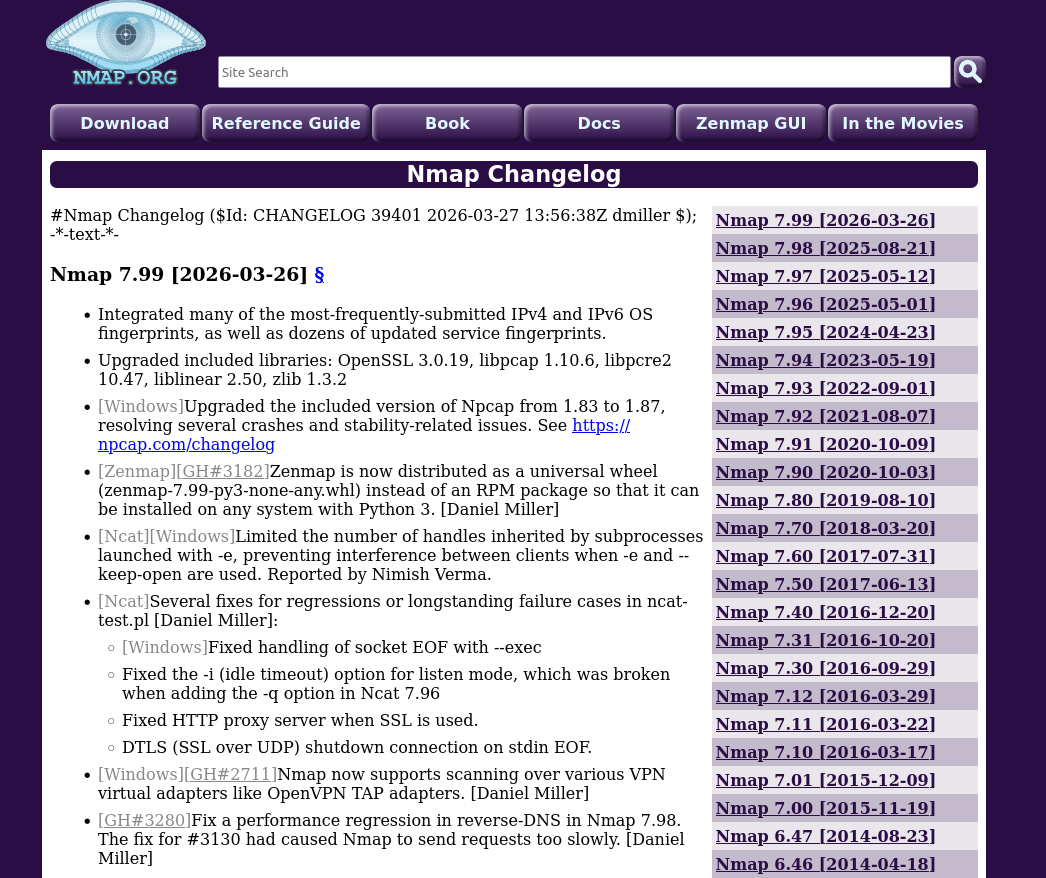Open the GH#3280 issue link
The image size is (1046, 878).
pyautogui.click(x=143, y=820)
